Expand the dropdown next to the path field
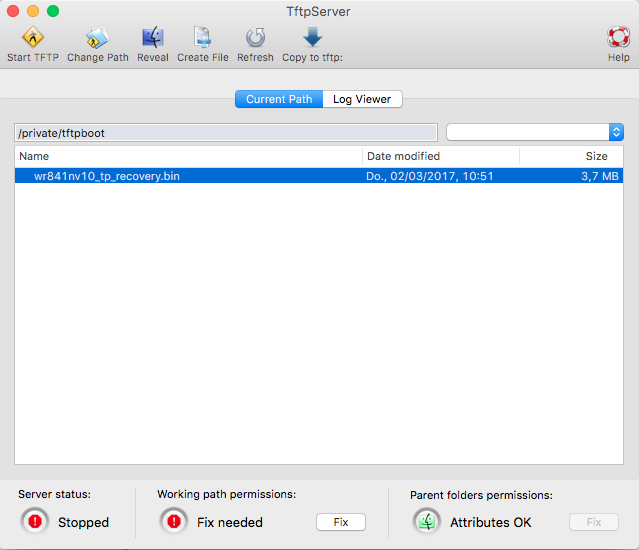This screenshot has height=550, width=639. point(616,132)
